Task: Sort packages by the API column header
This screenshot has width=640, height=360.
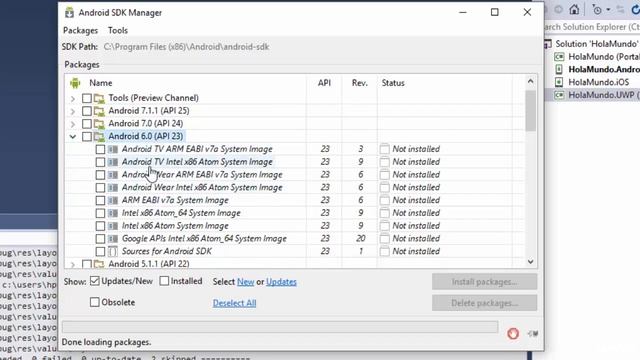Action: coord(324,83)
